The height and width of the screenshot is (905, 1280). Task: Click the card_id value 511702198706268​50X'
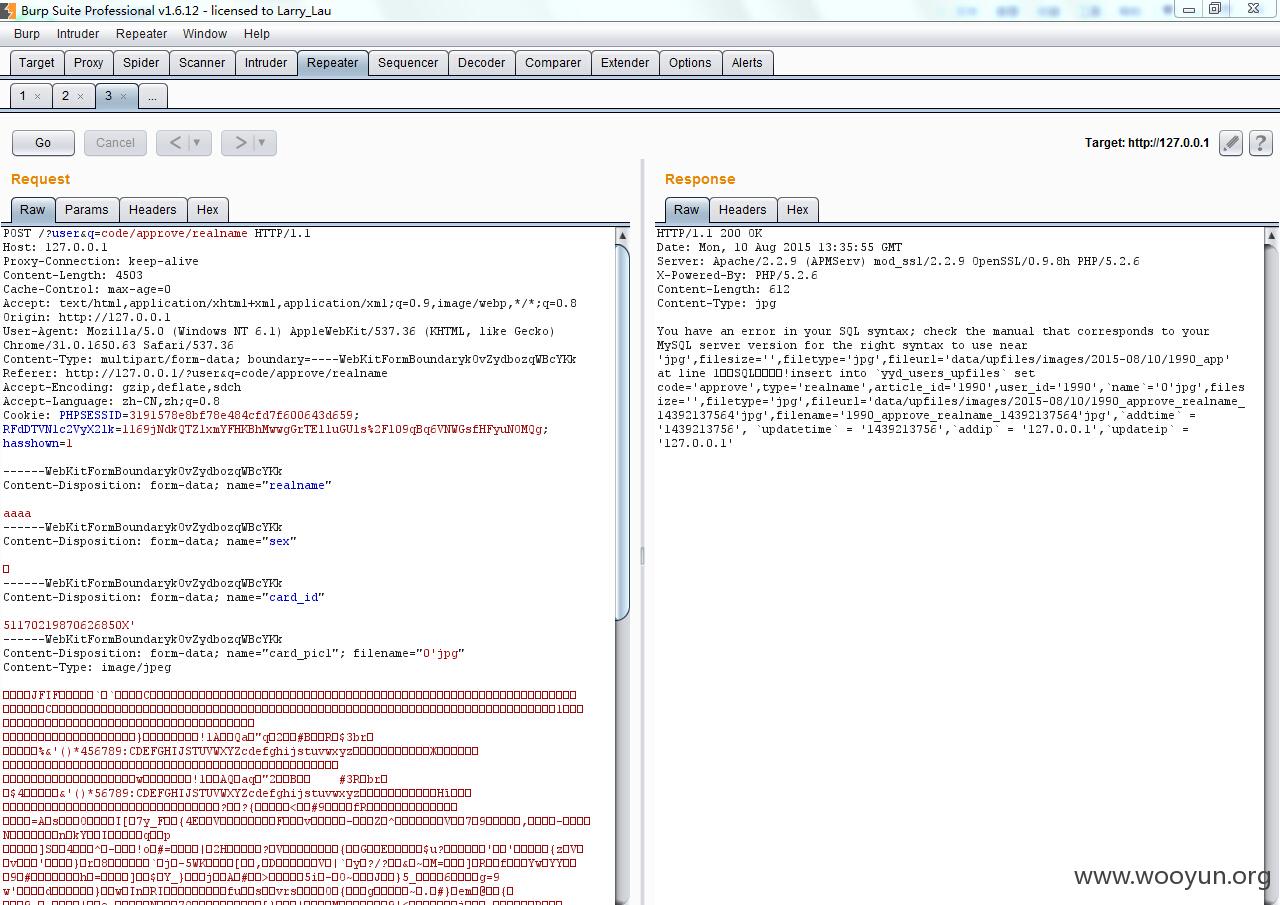click(69, 626)
